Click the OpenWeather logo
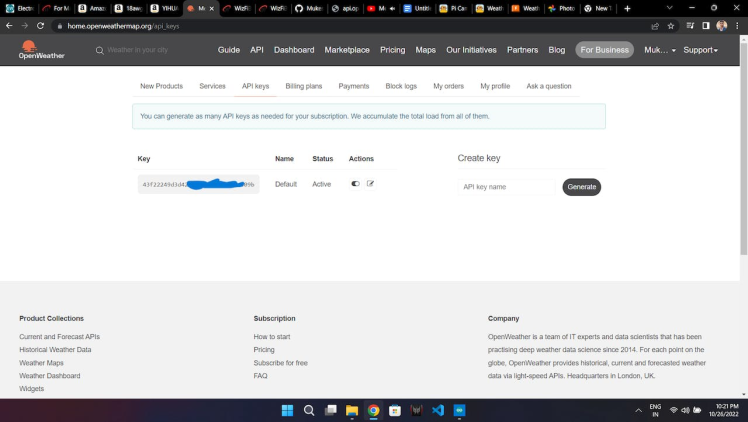 tap(42, 50)
